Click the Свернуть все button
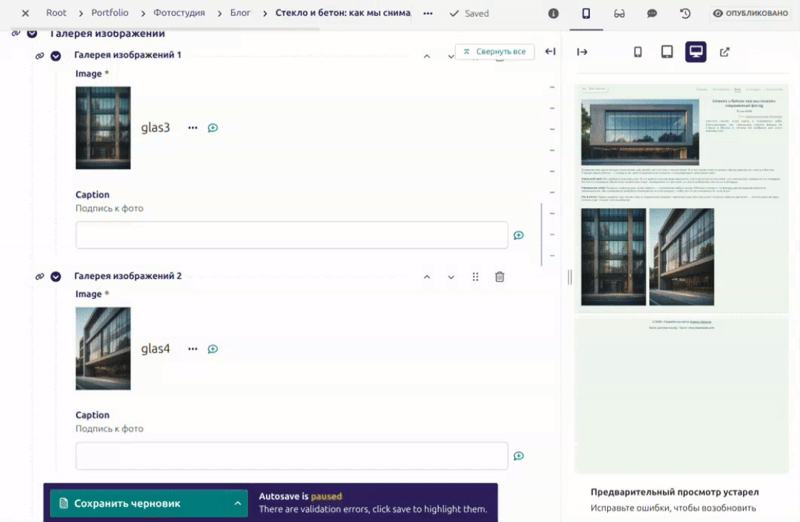This screenshot has height=522, width=800. pos(494,52)
